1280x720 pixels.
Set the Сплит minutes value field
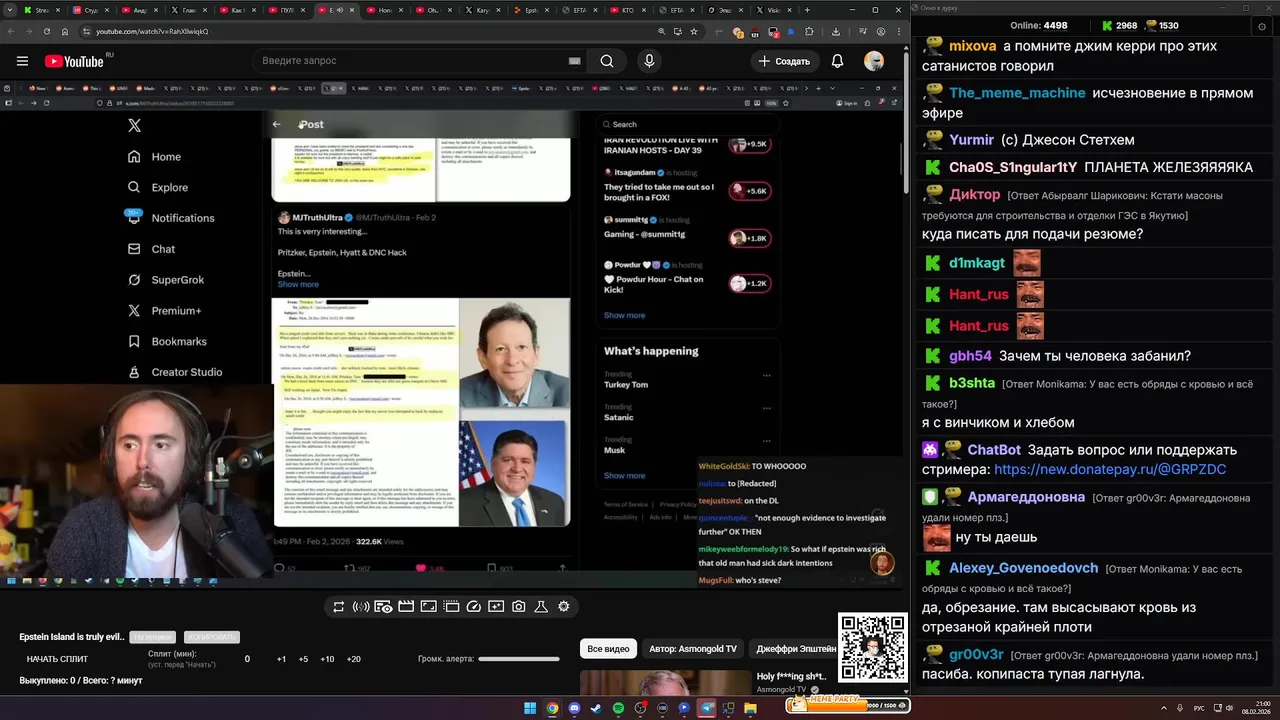(247, 659)
